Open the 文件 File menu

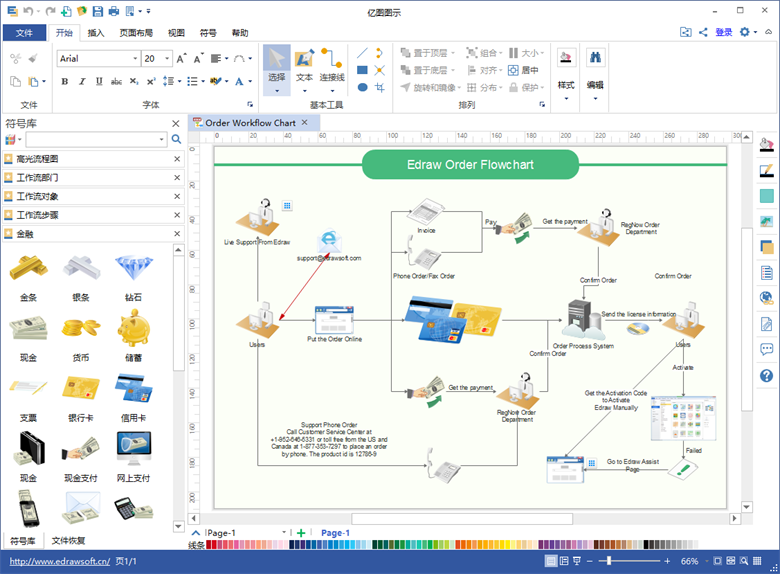[x=24, y=33]
